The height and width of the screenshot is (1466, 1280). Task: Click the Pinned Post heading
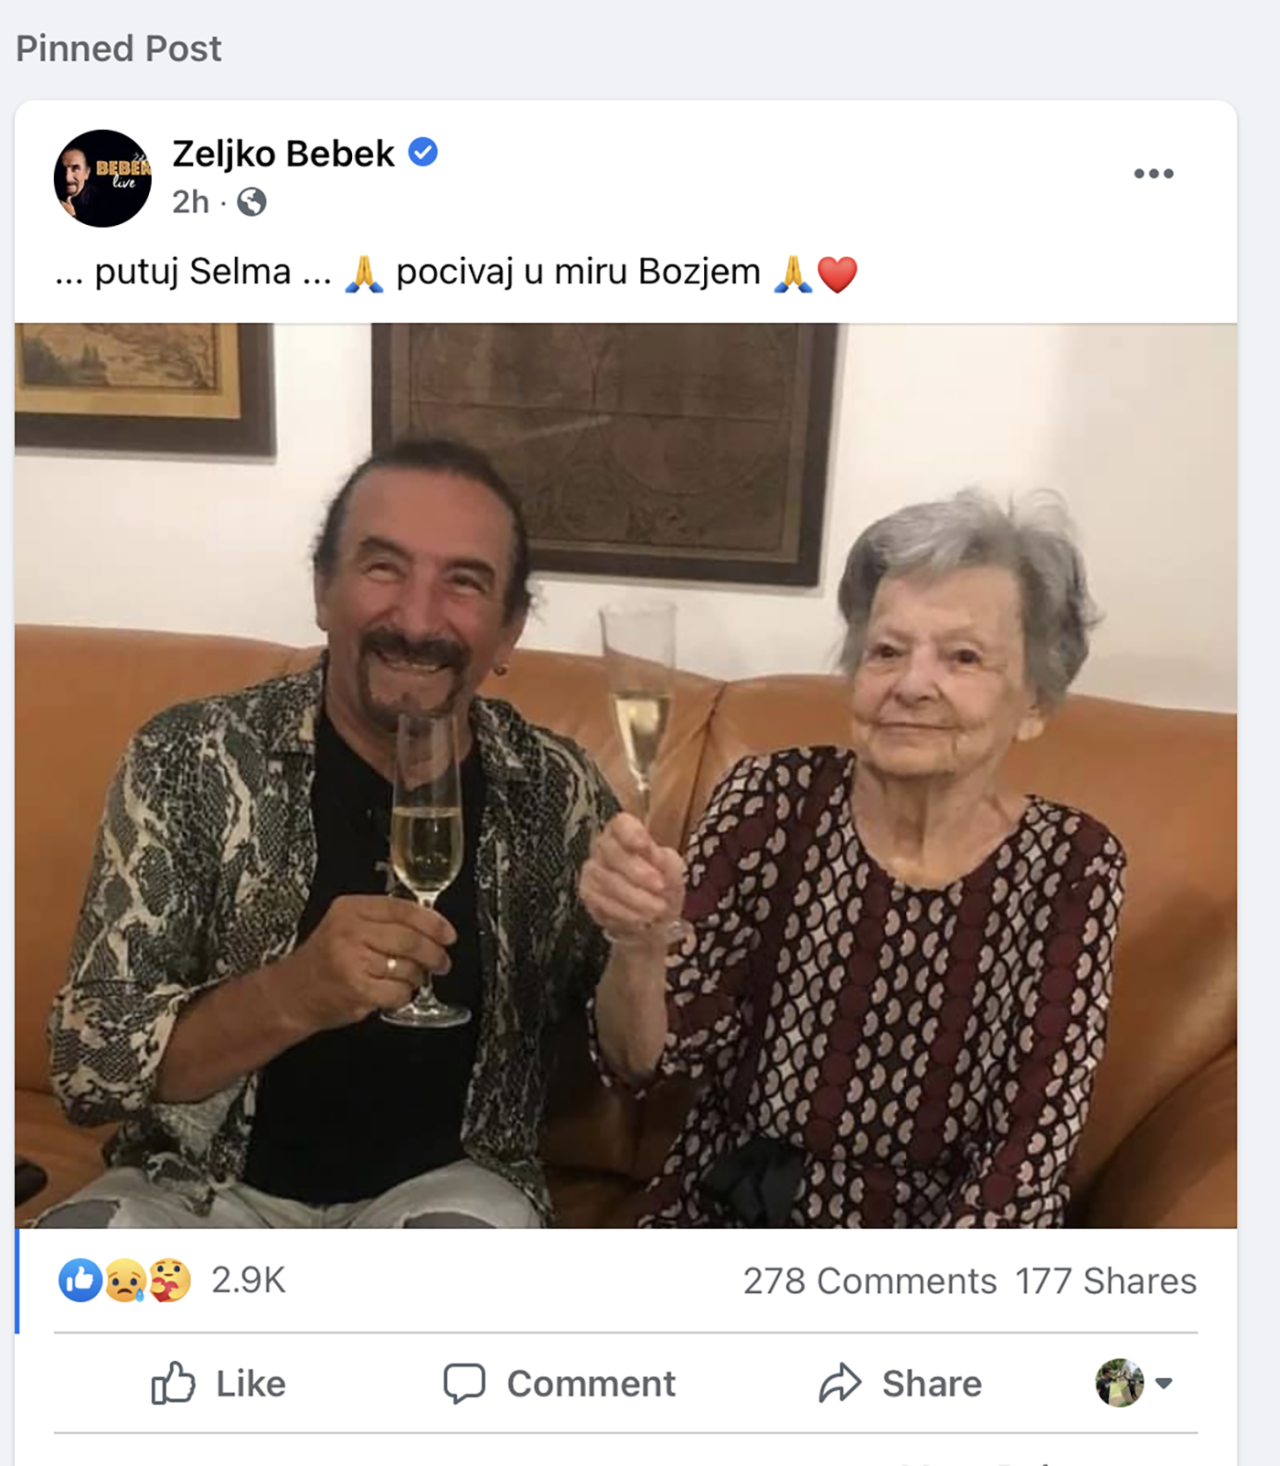pos(118,48)
